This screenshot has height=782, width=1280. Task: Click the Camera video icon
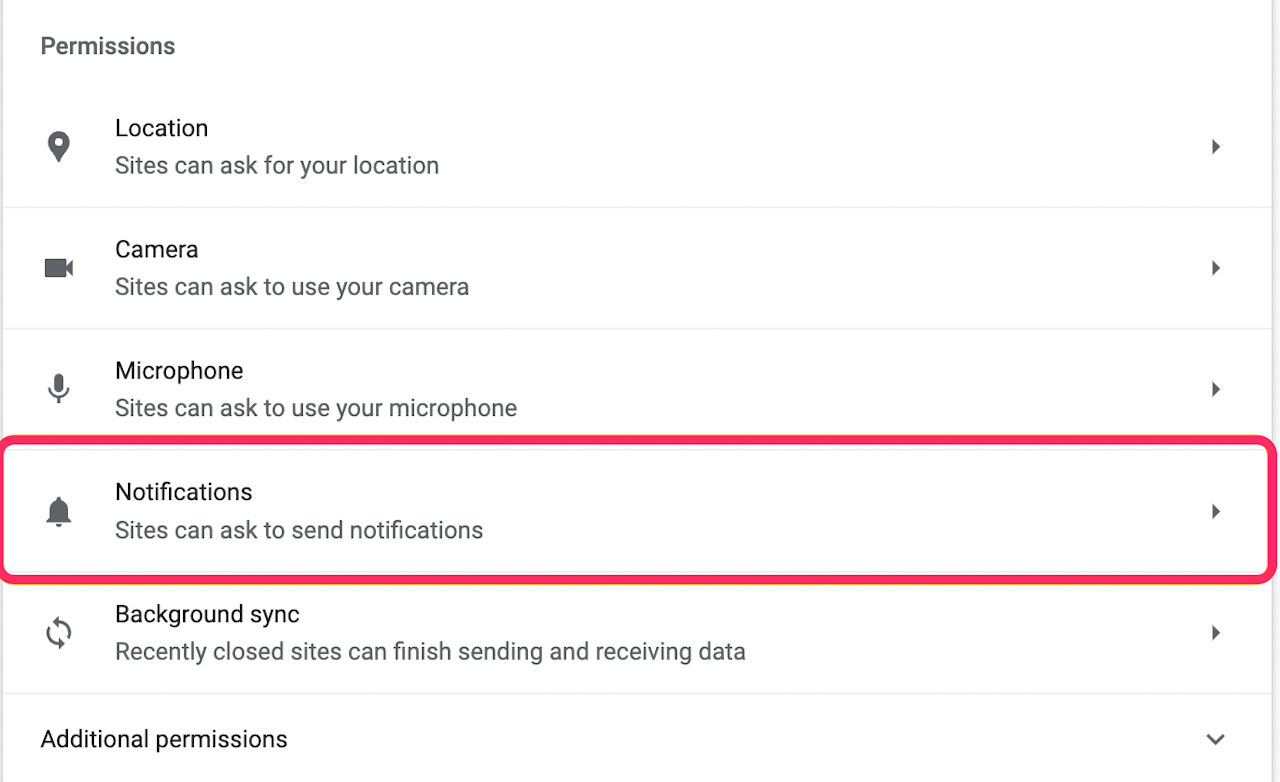(x=59, y=268)
